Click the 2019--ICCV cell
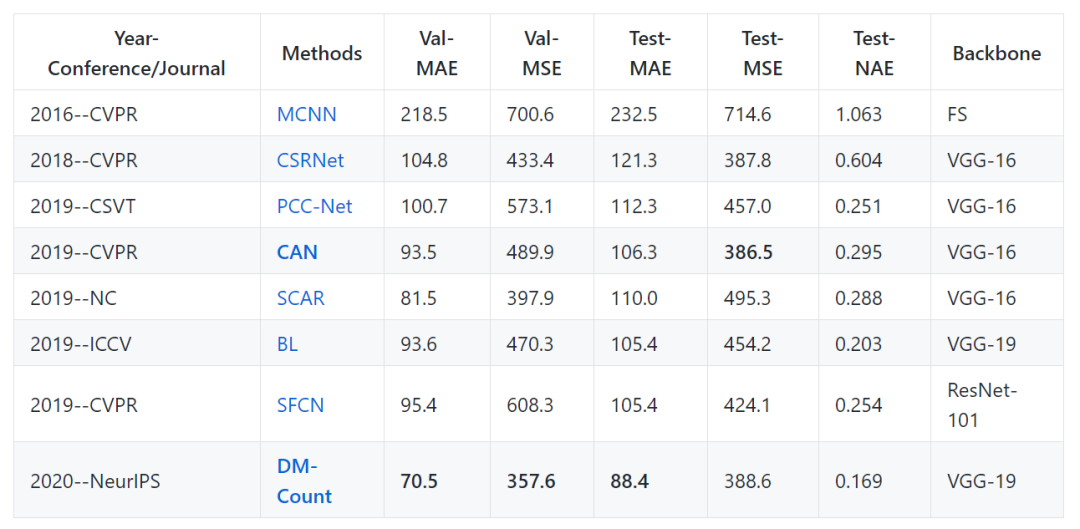This screenshot has width=1080, height=529. (x=80, y=344)
